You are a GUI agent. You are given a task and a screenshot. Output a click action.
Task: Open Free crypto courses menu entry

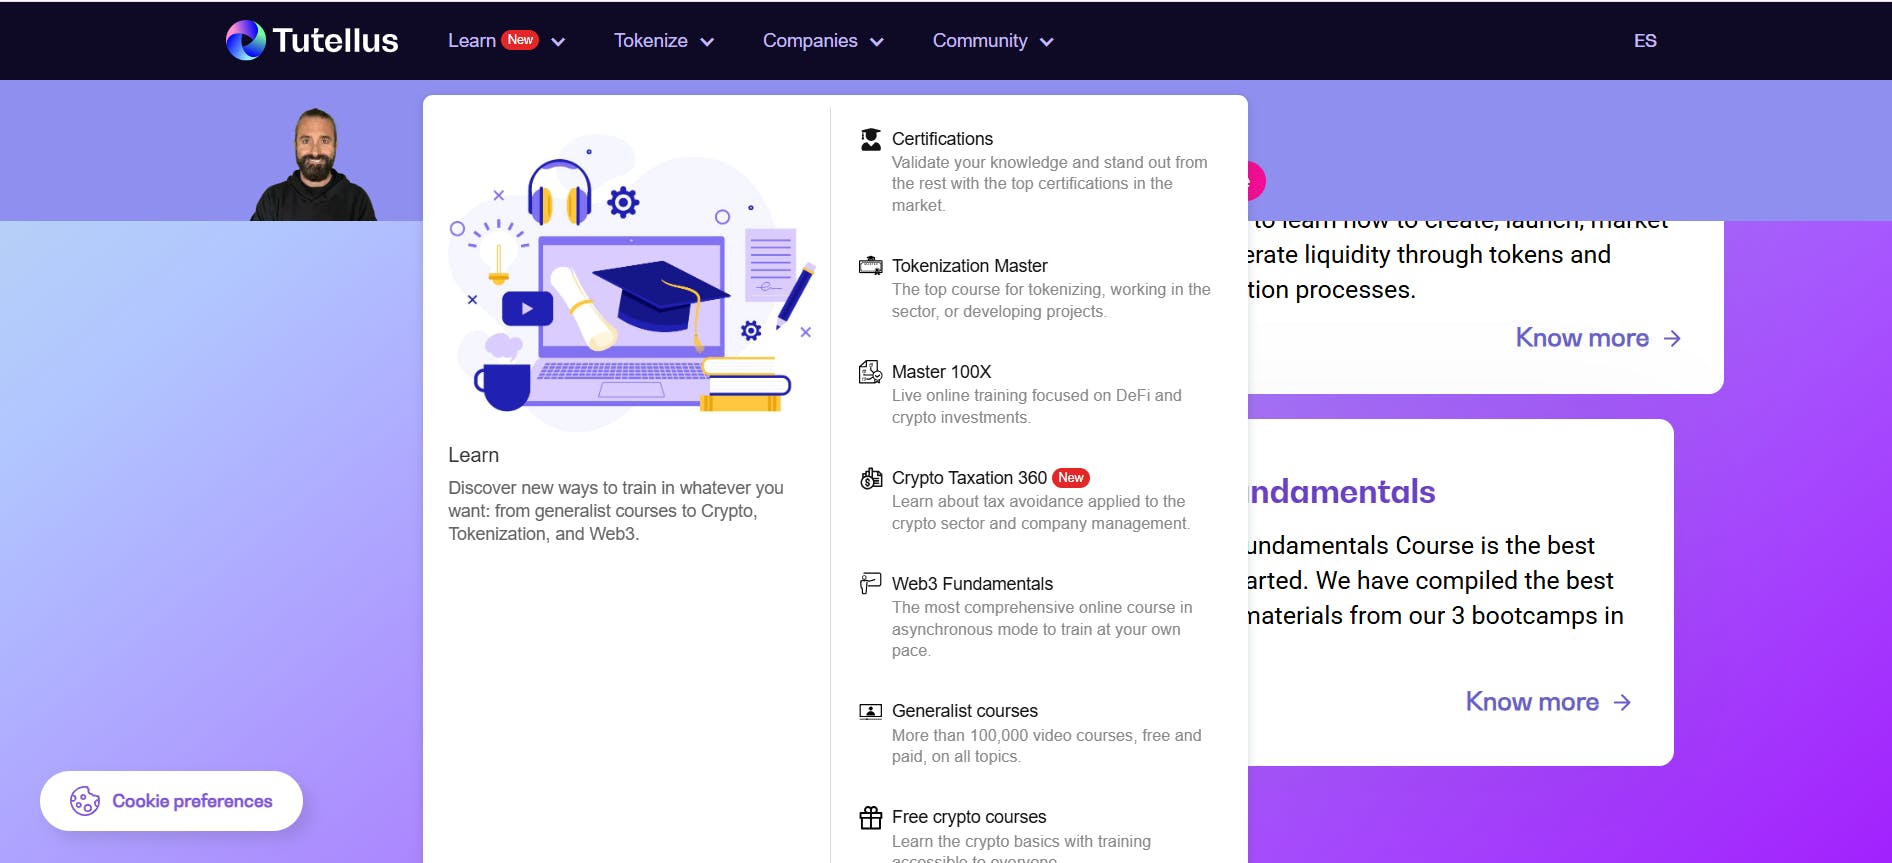click(969, 817)
